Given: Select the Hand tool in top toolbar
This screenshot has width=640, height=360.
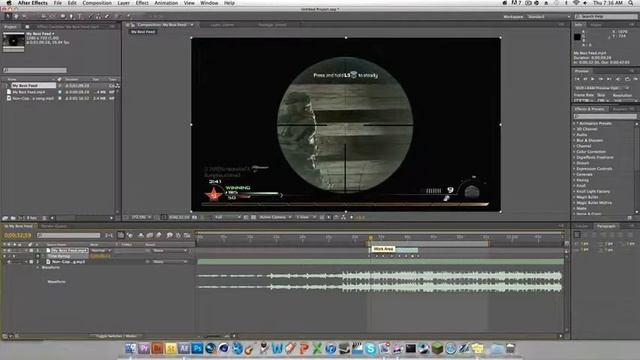Looking at the screenshot, I should (16, 16).
